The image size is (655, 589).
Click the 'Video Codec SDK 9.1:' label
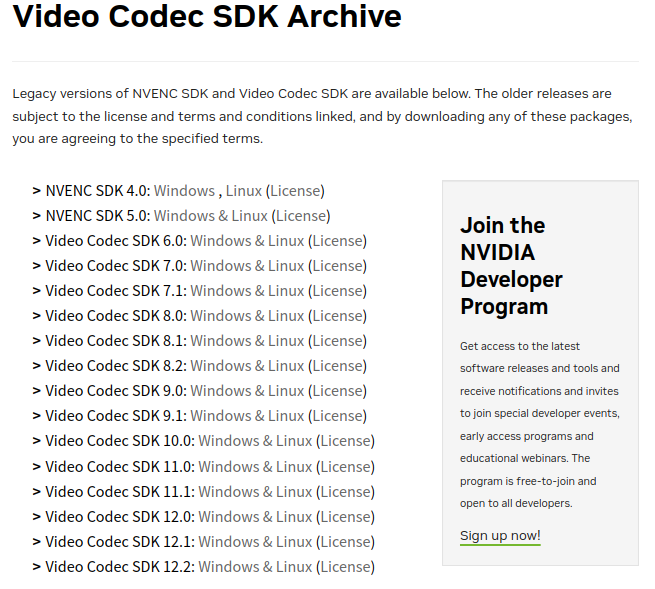[x=116, y=416]
